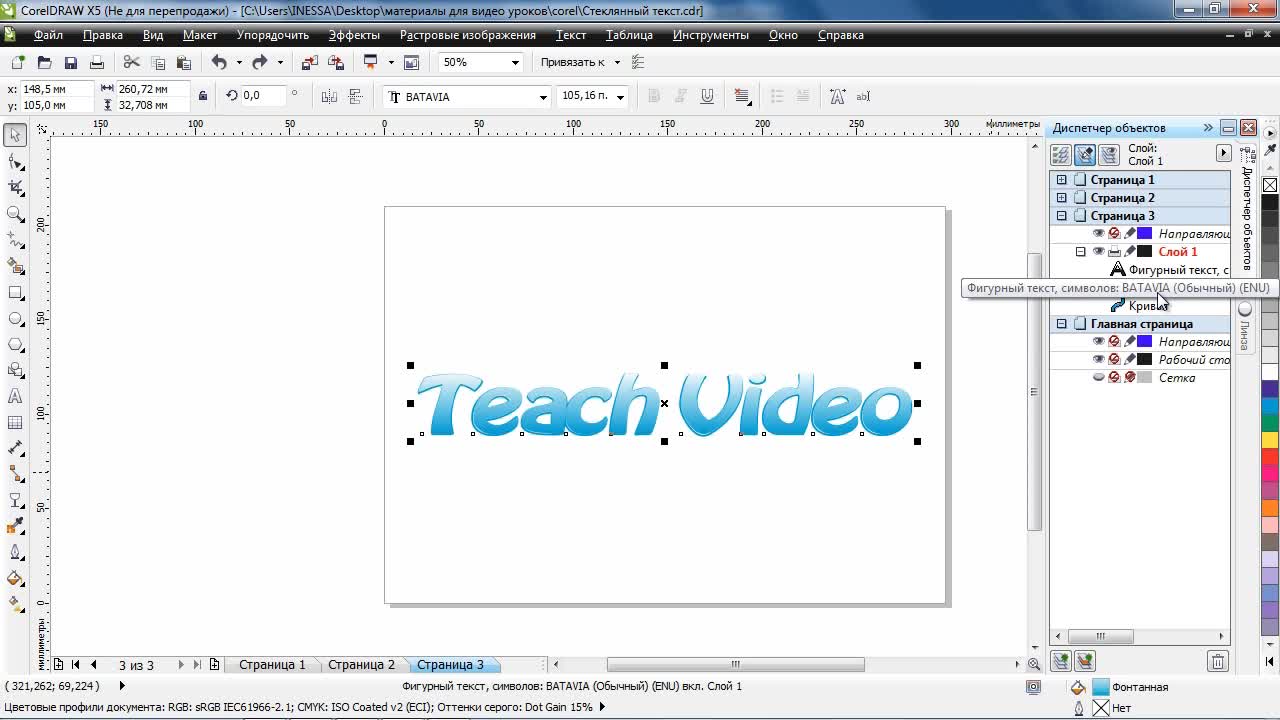
Task: Select the Freehand curve tool
Action: tap(15, 240)
